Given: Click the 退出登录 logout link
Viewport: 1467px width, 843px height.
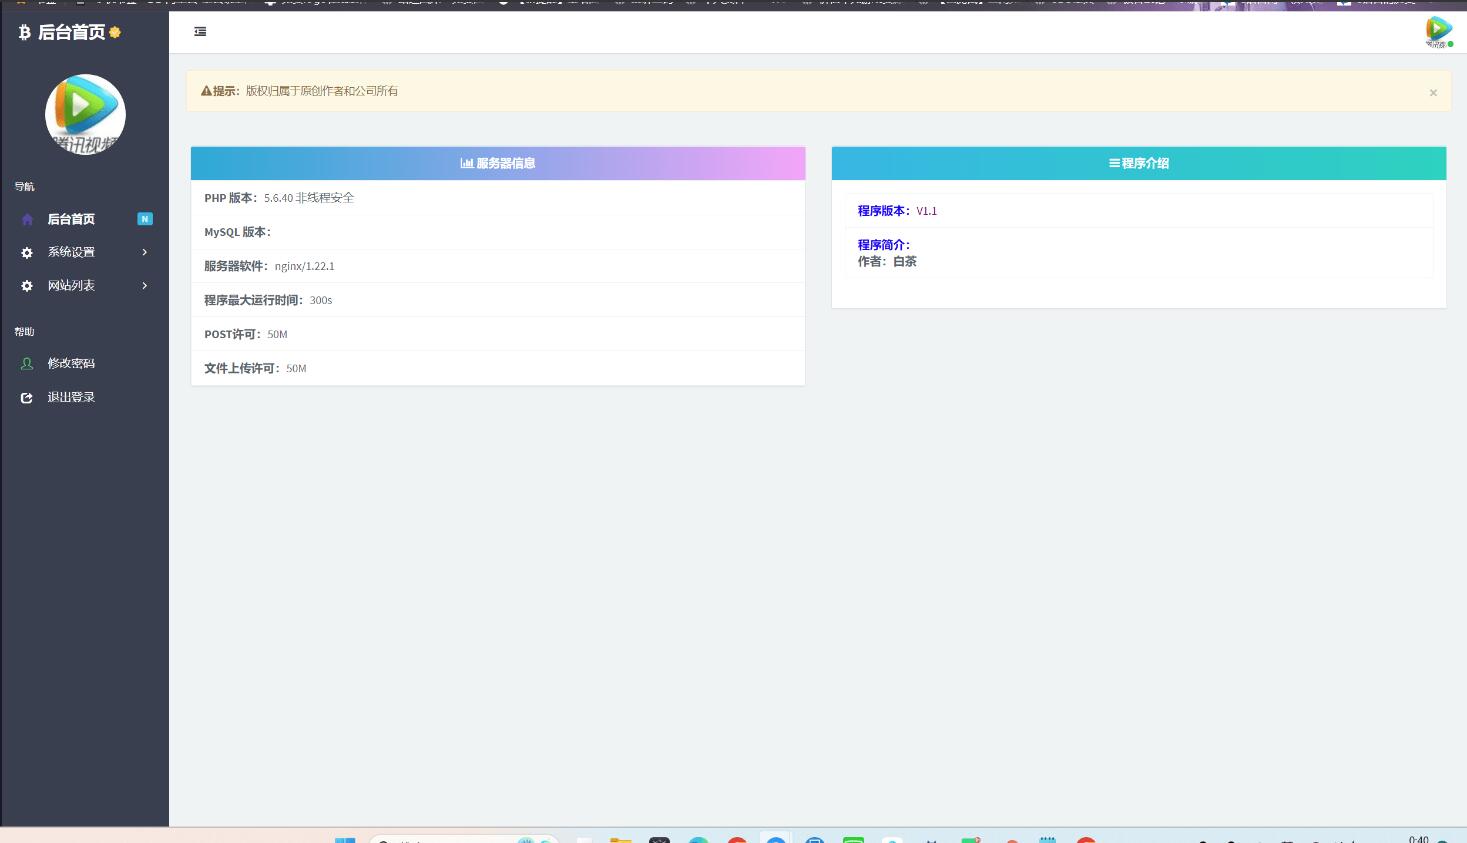Looking at the screenshot, I should (71, 397).
